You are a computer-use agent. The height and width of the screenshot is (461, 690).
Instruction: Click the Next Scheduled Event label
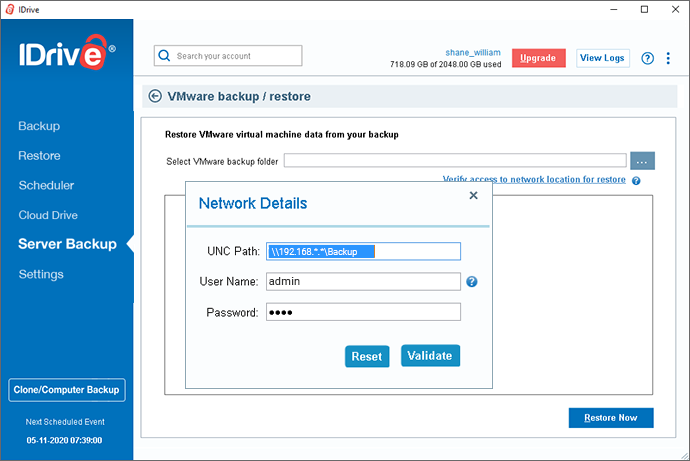pyautogui.click(x=65, y=422)
